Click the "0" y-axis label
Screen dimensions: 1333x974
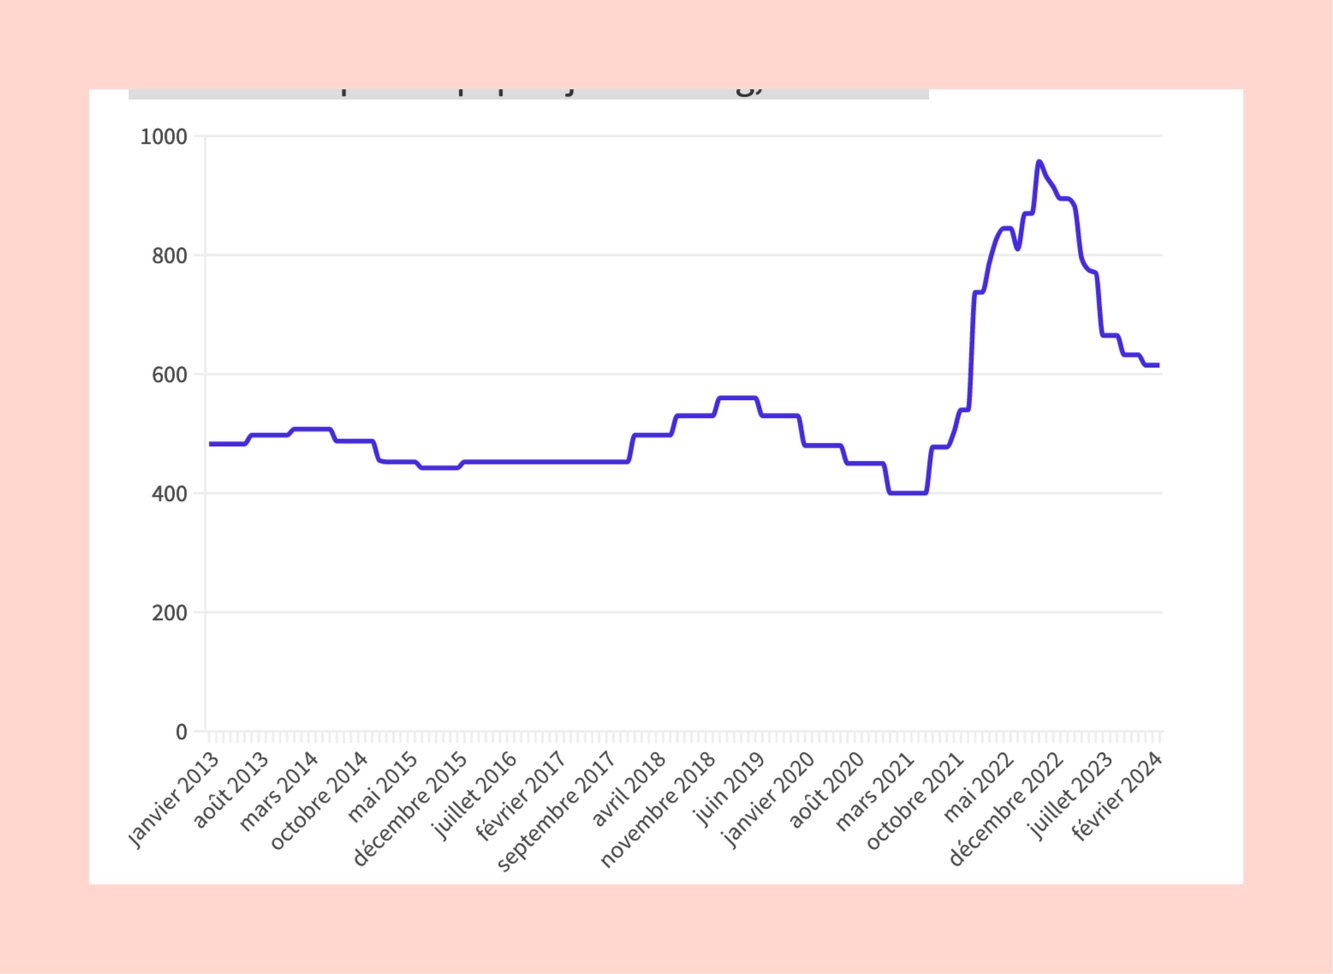point(181,732)
